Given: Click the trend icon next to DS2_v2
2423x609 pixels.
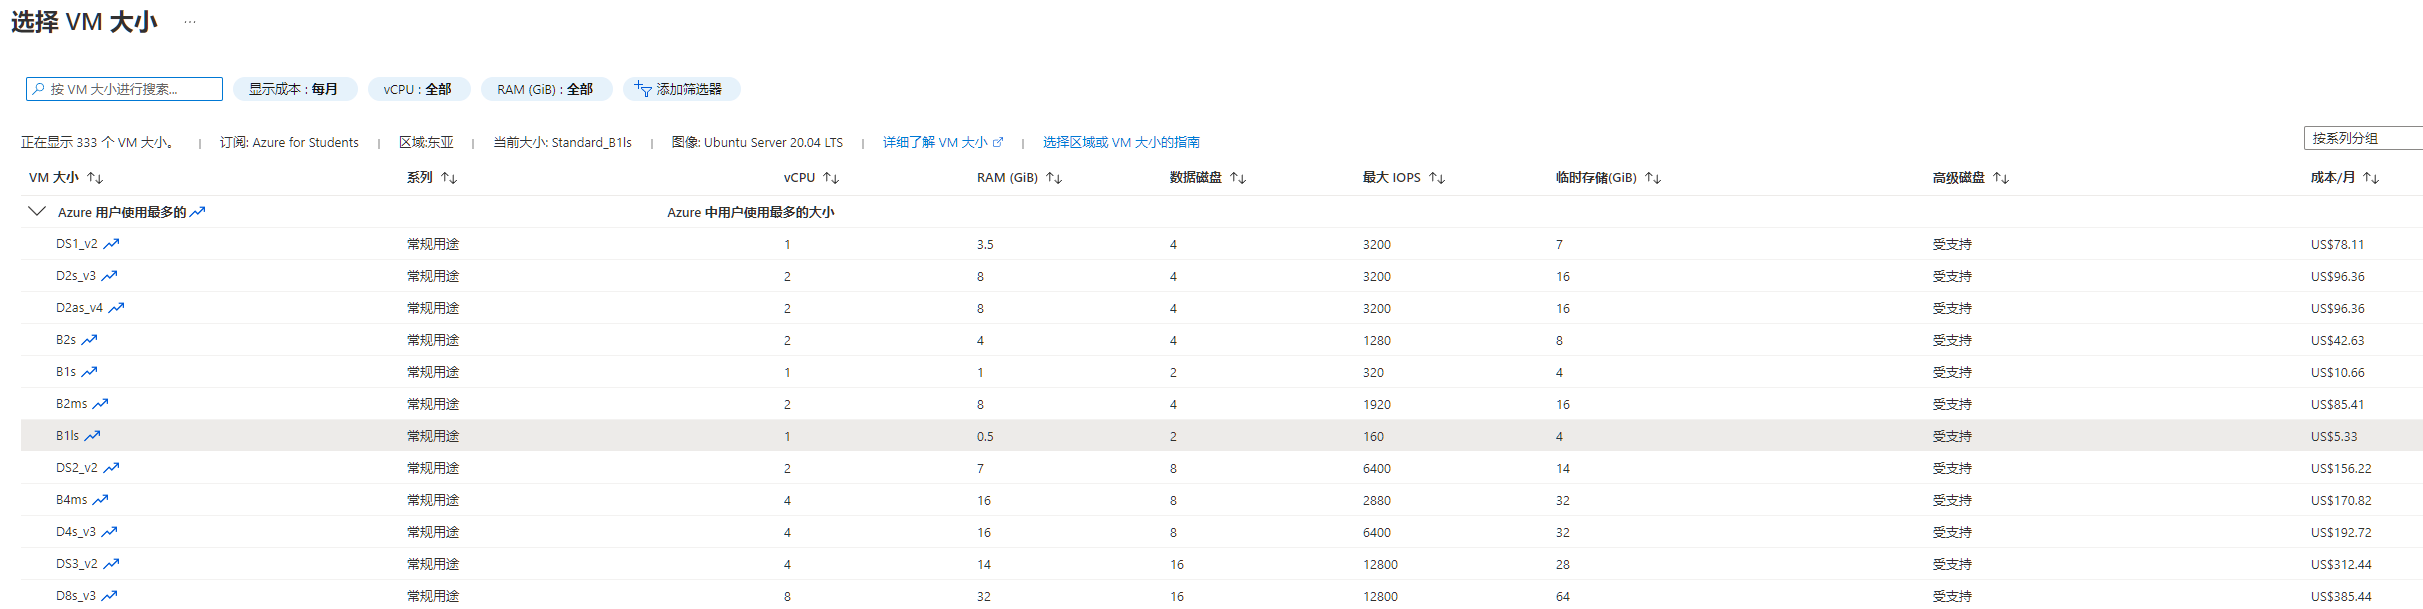Looking at the screenshot, I should [111, 468].
